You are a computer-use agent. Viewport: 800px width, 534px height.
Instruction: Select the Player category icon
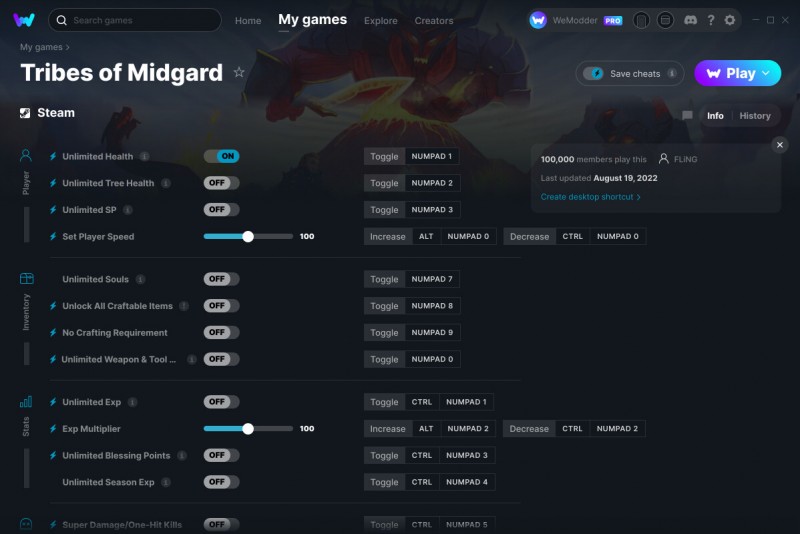click(x=26, y=155)
